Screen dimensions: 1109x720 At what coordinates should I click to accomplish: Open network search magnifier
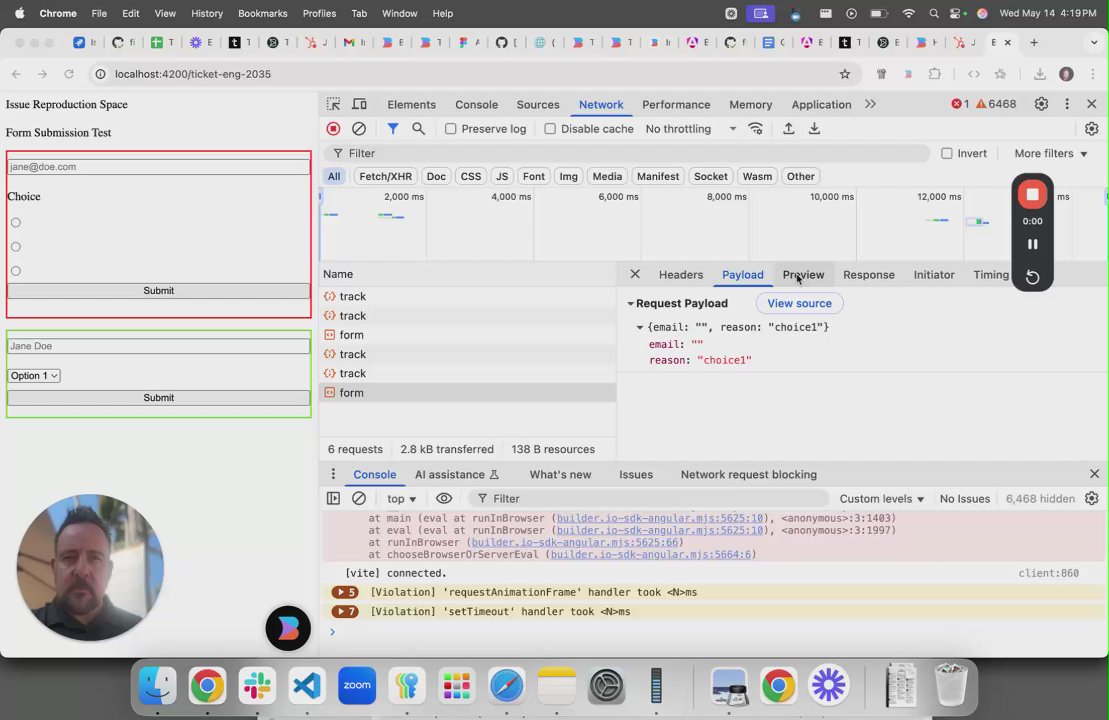[x=419, y=129]
